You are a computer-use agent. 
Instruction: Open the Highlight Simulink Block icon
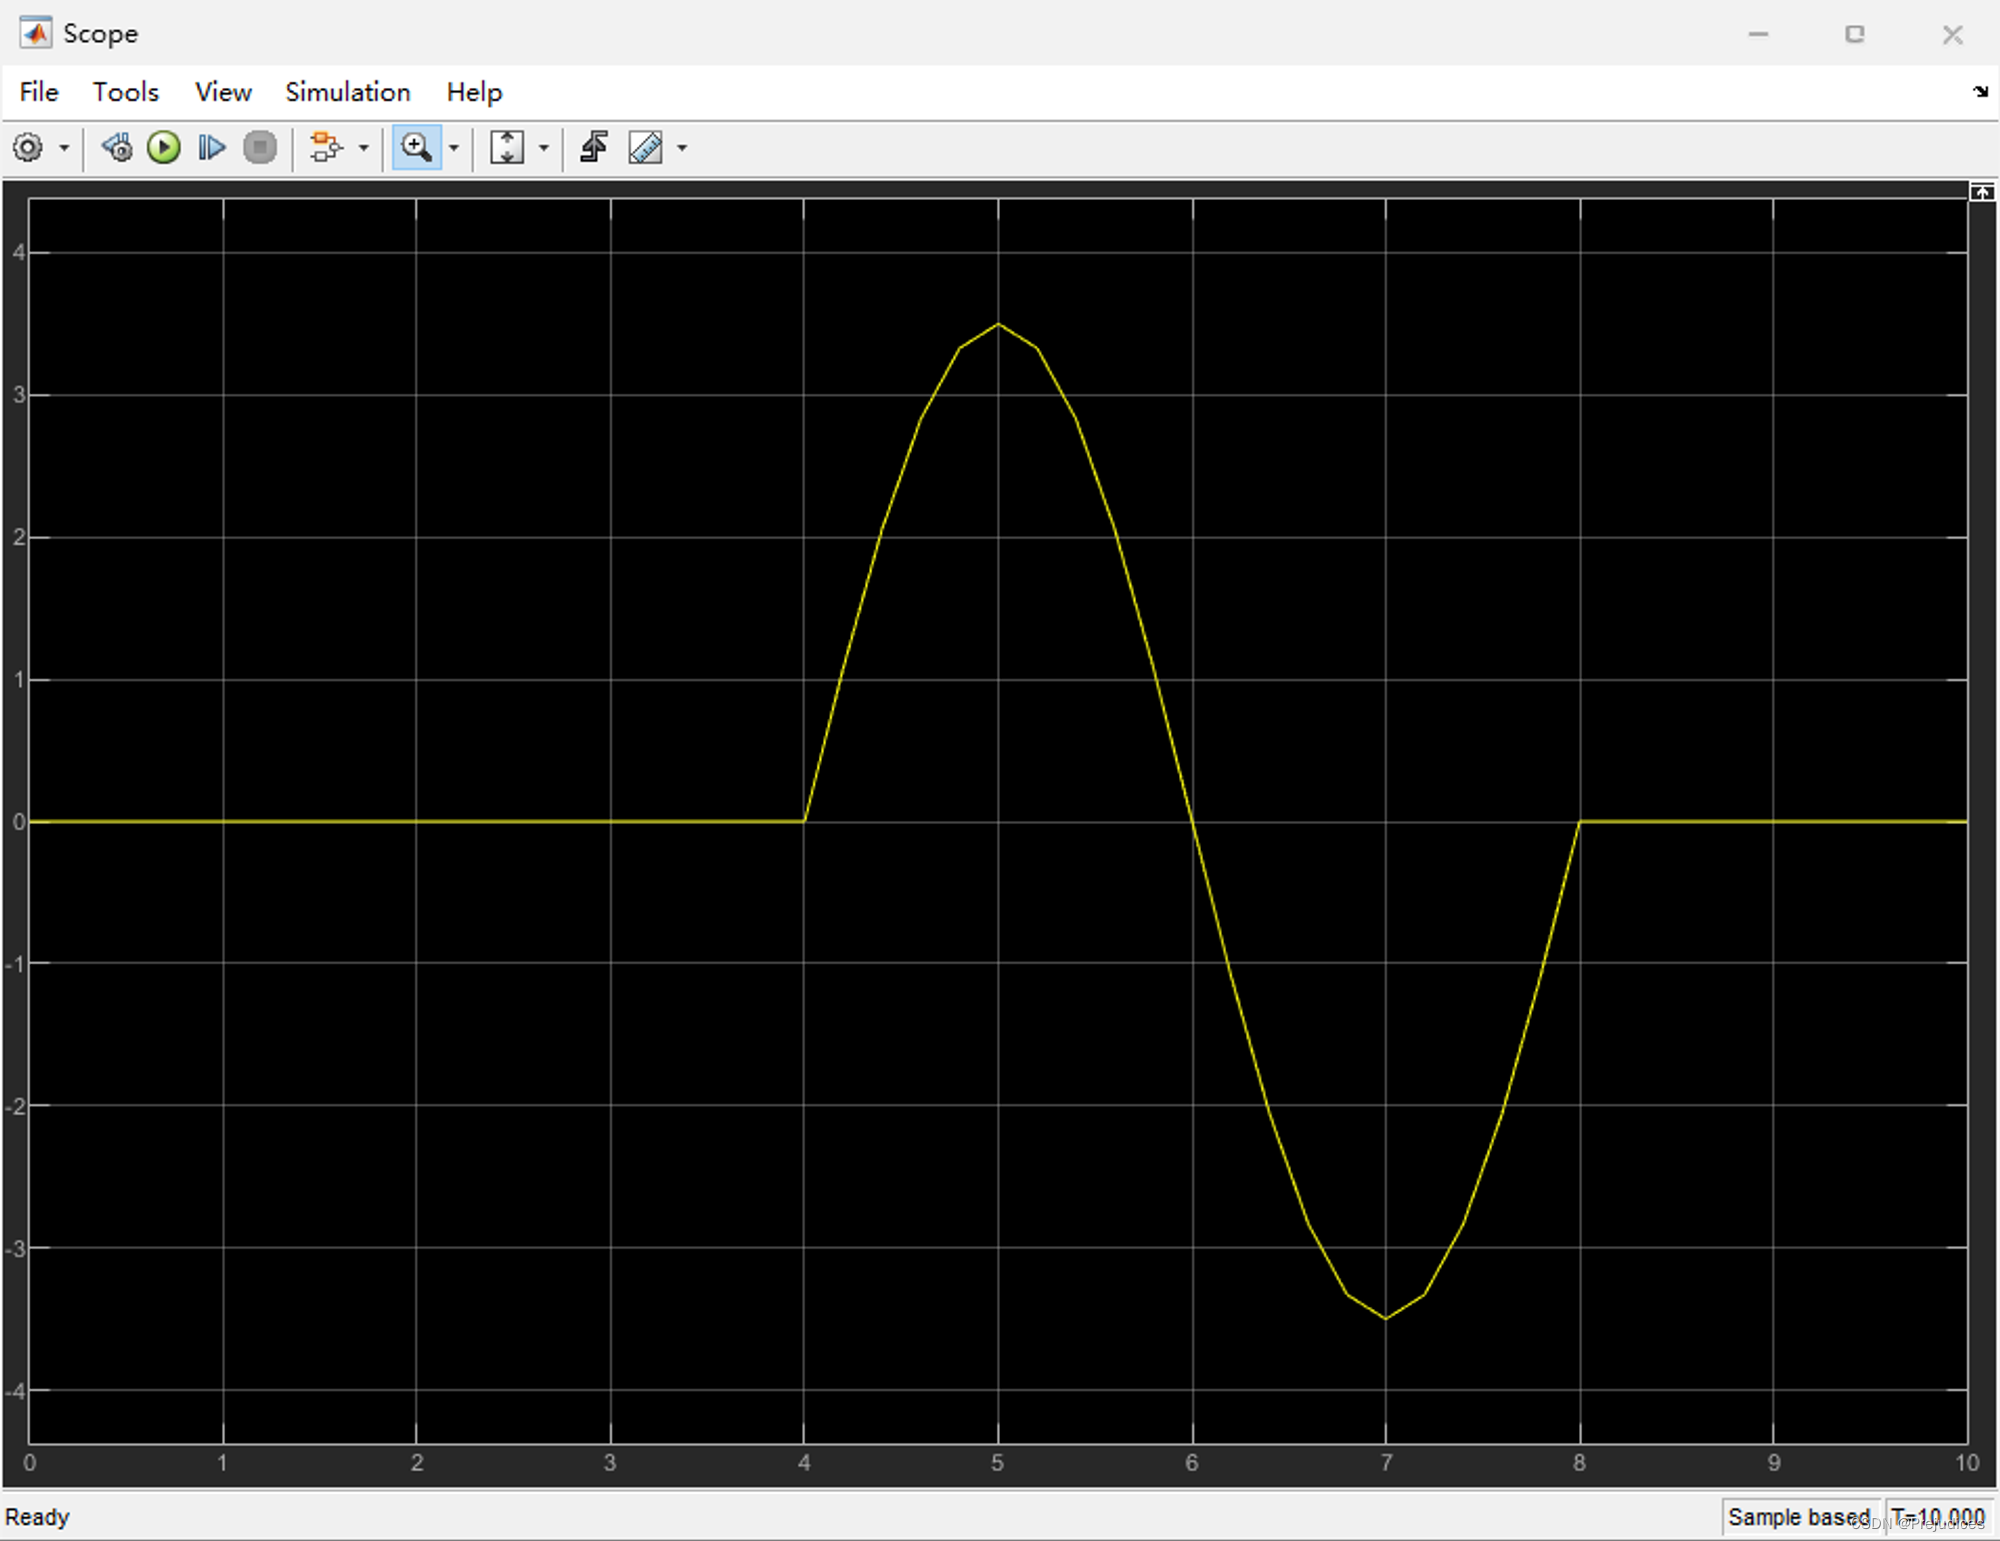[x=325, y=148]
